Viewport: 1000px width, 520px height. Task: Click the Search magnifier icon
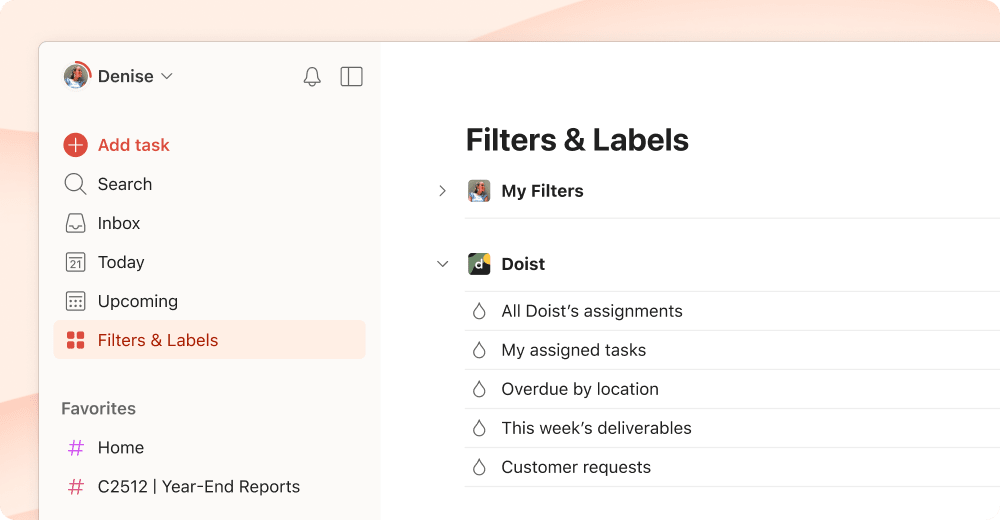(x=76, y=184)
